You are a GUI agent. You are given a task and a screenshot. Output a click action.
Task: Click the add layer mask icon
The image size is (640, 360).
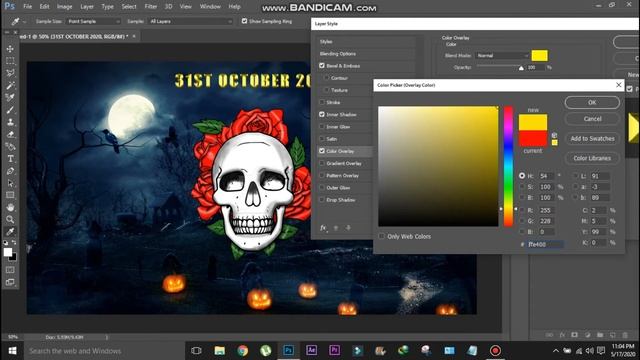point(575,335)
